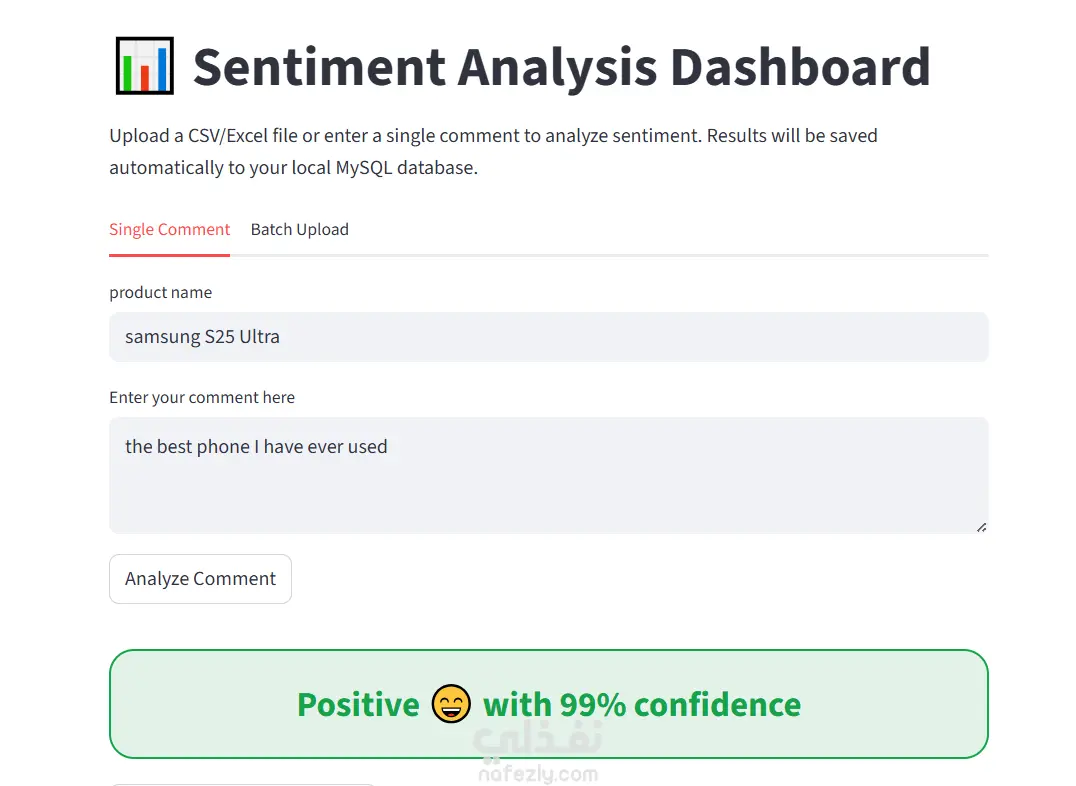Click the "Enter your comment here" label

(202, 398)
